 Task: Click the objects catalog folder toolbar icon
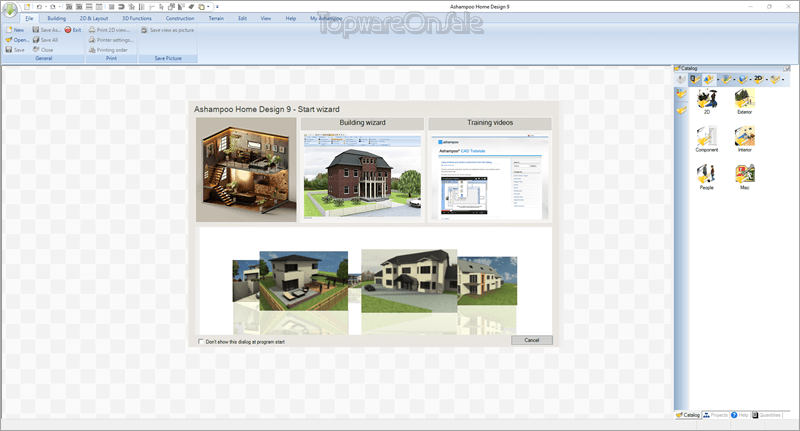click(x=695, y=79)
